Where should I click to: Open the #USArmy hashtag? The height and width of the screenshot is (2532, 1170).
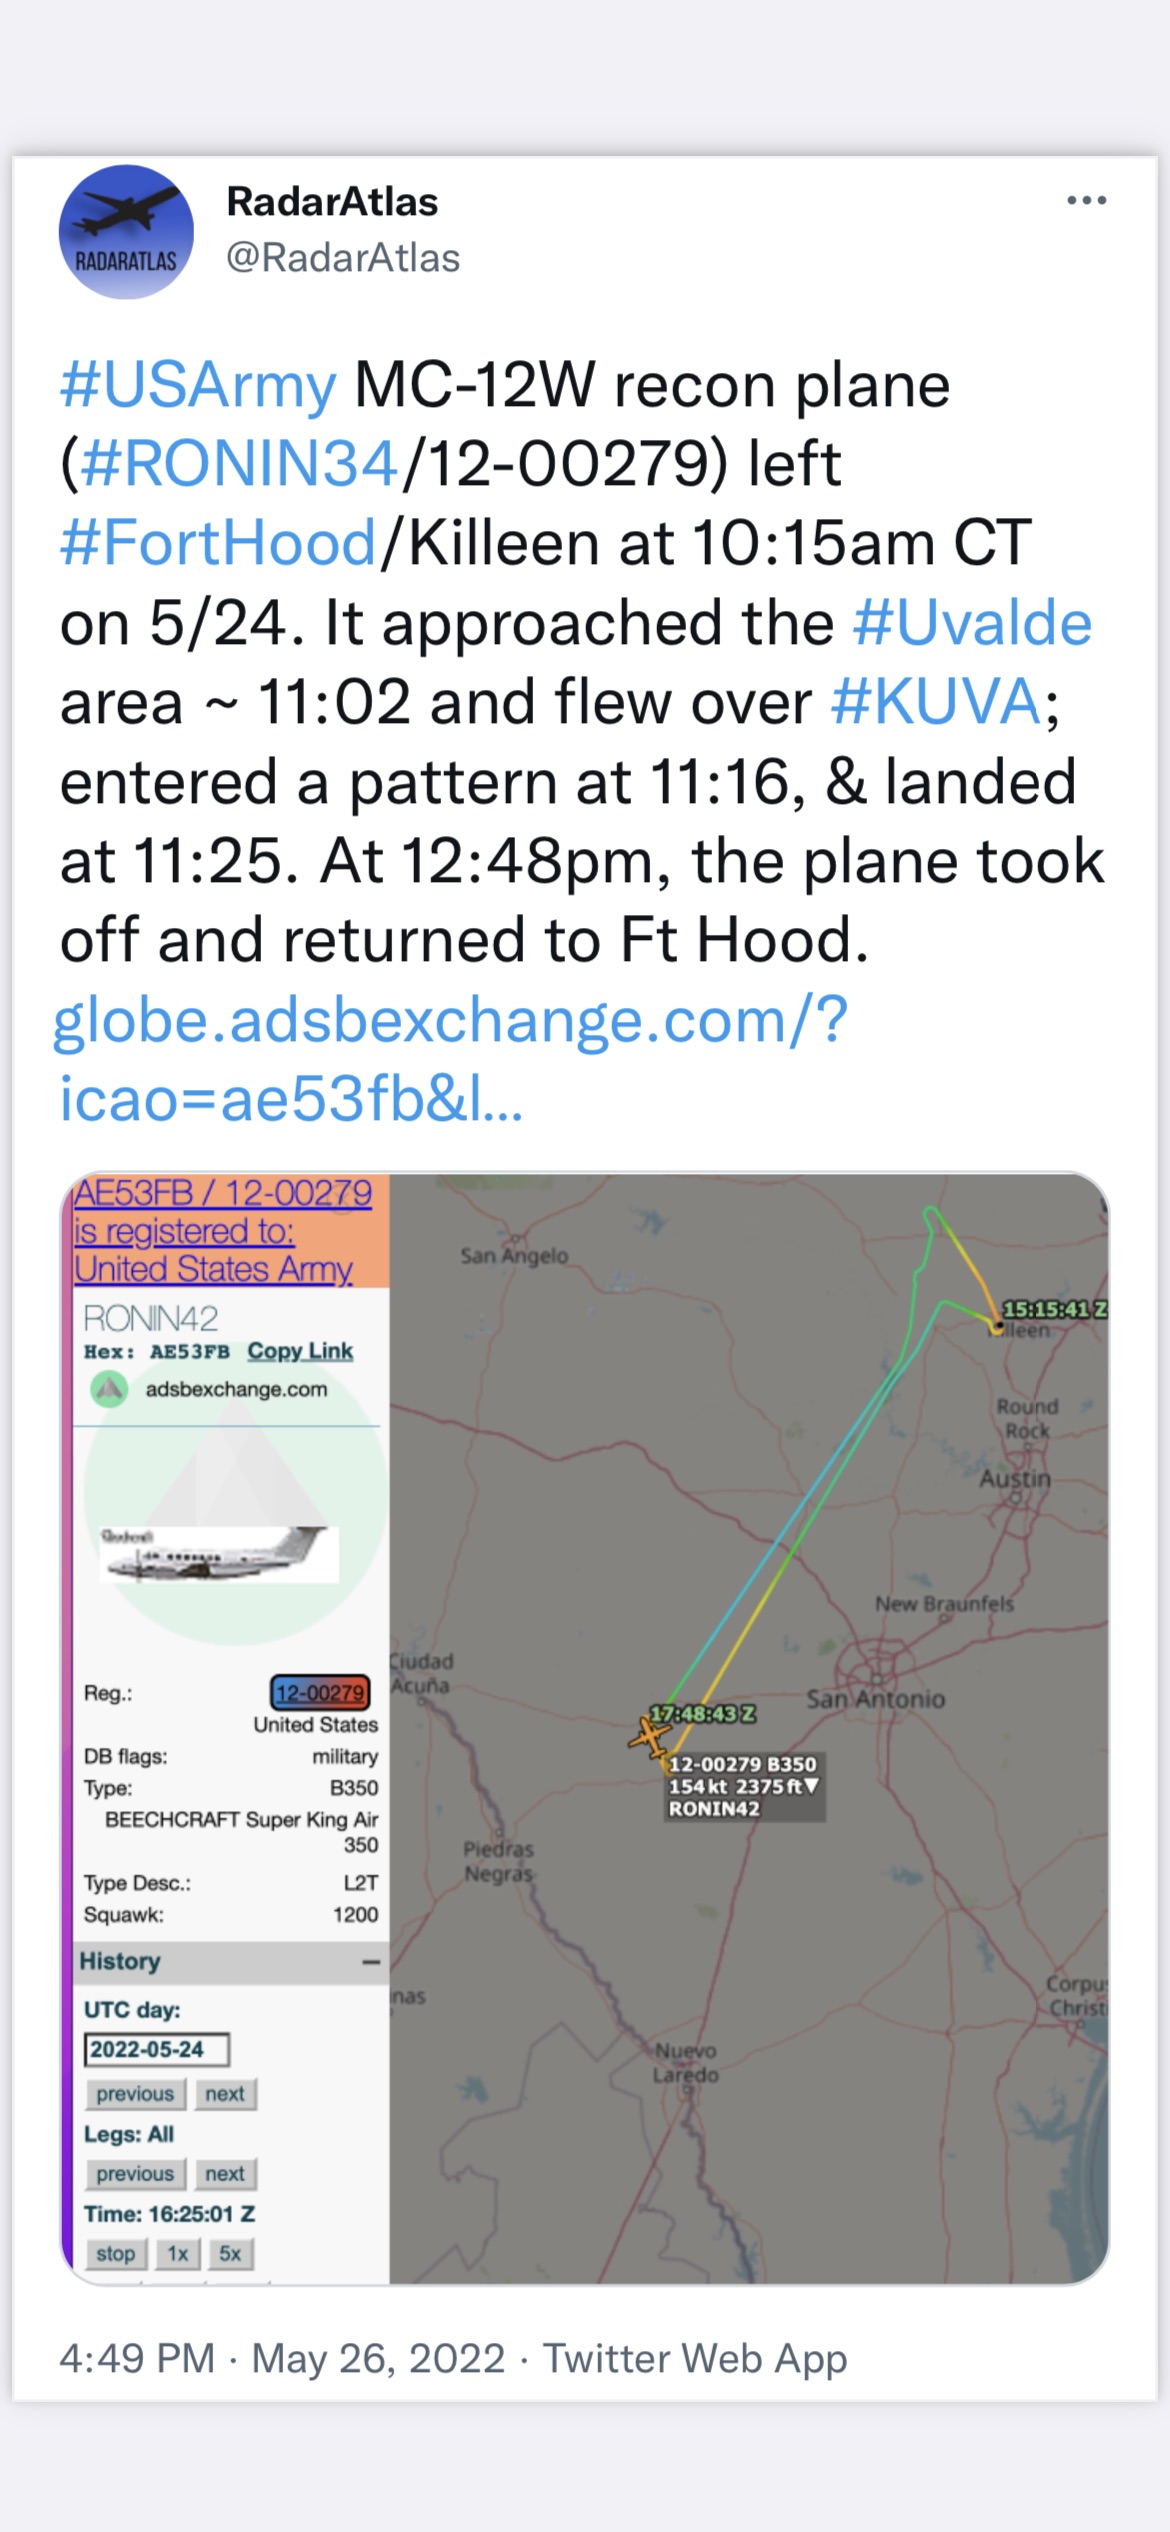tap(198, 386)
